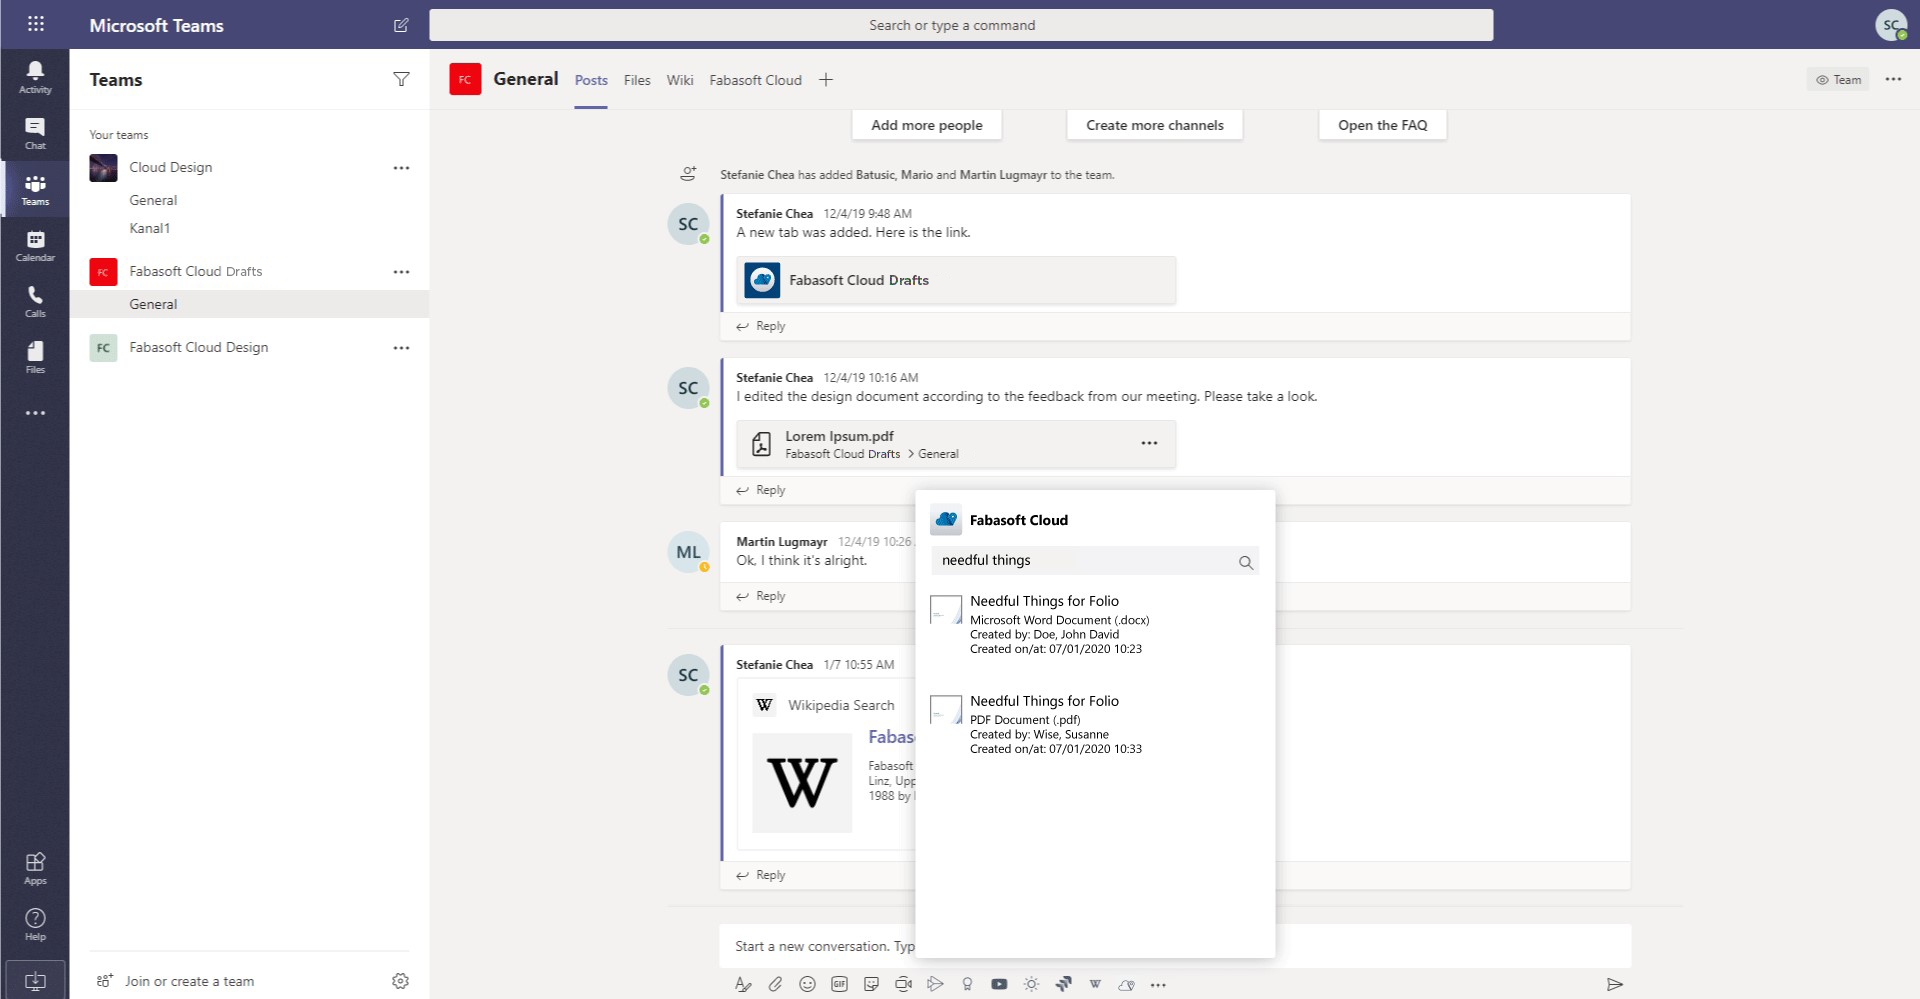The width and height of the screenshot is (1920, 999).
Task: Open the Weather app icon
Action: (x=1031, y=984)
